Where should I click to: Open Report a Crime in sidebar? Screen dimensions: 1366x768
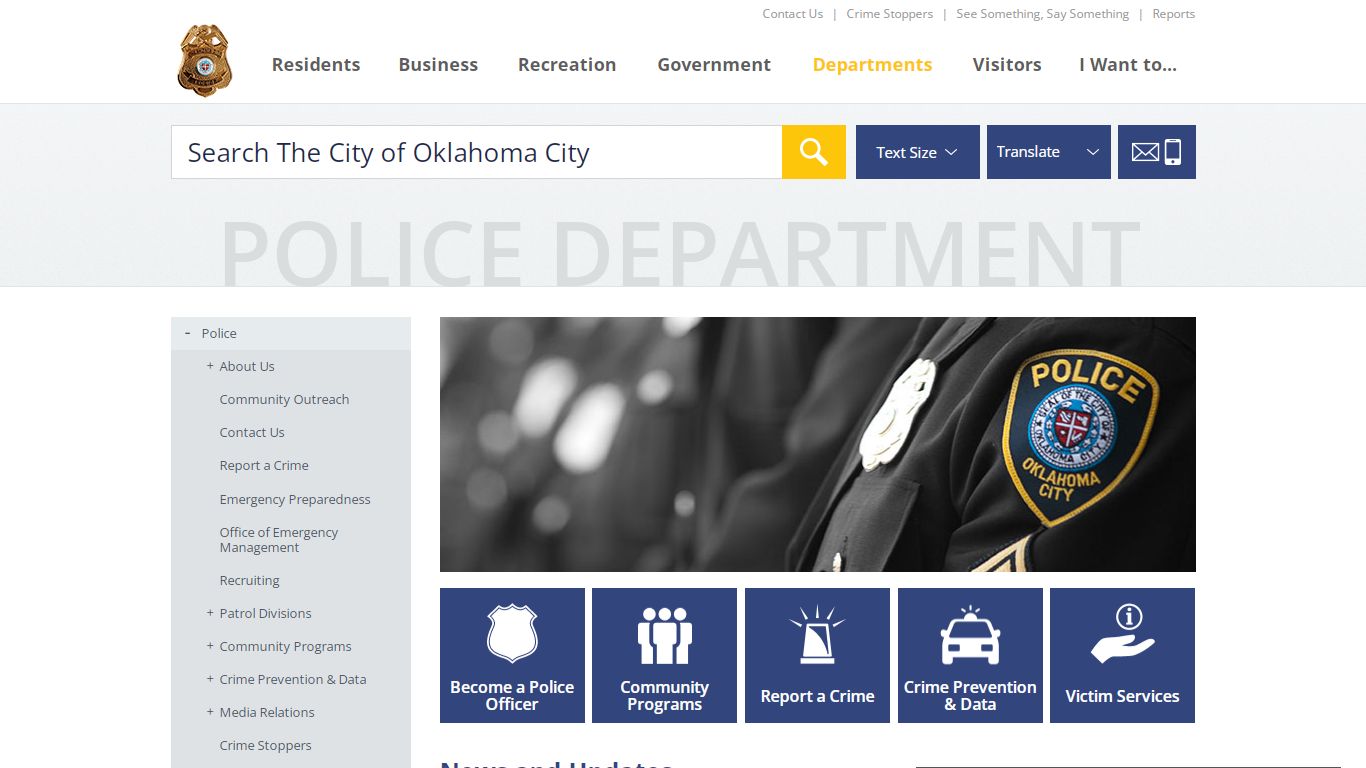pos(264,465)
